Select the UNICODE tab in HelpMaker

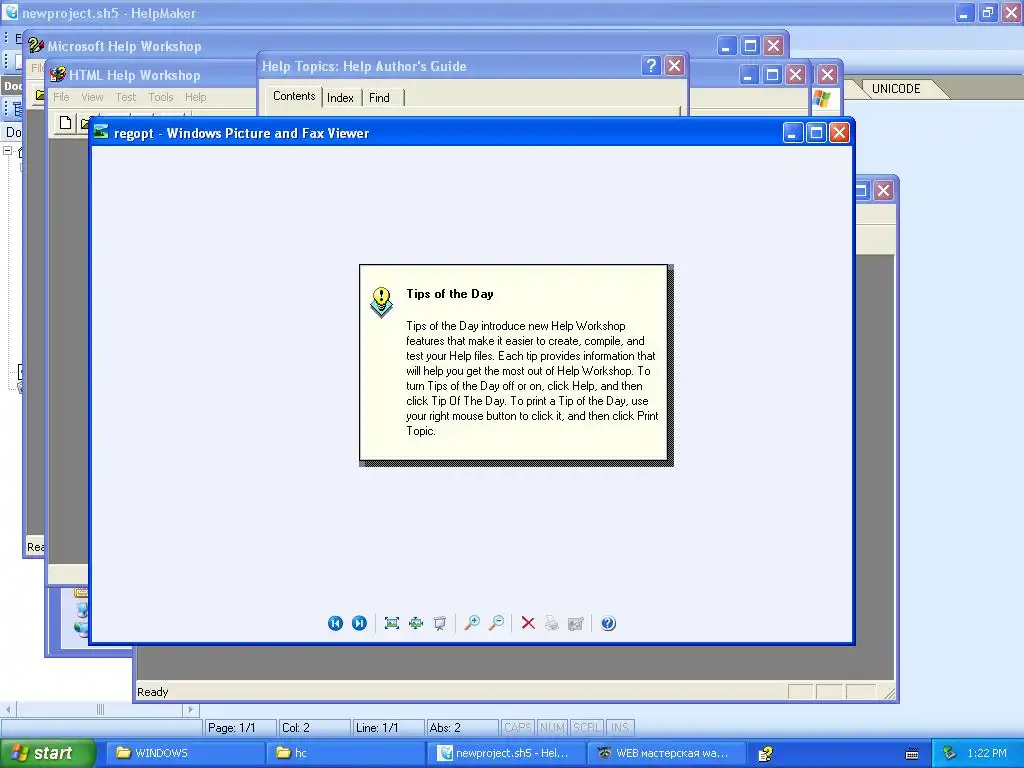coord(896,89)
